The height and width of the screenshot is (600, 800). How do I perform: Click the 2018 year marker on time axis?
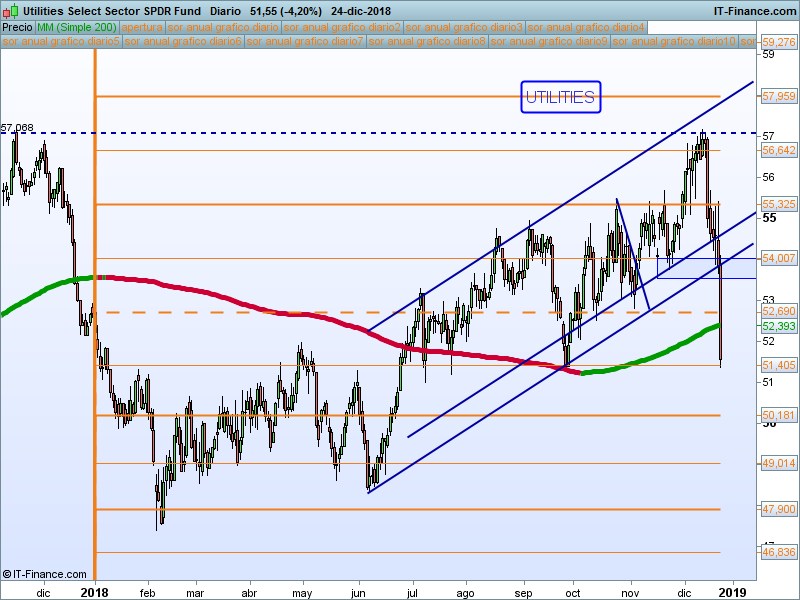(x=94, y=593)
